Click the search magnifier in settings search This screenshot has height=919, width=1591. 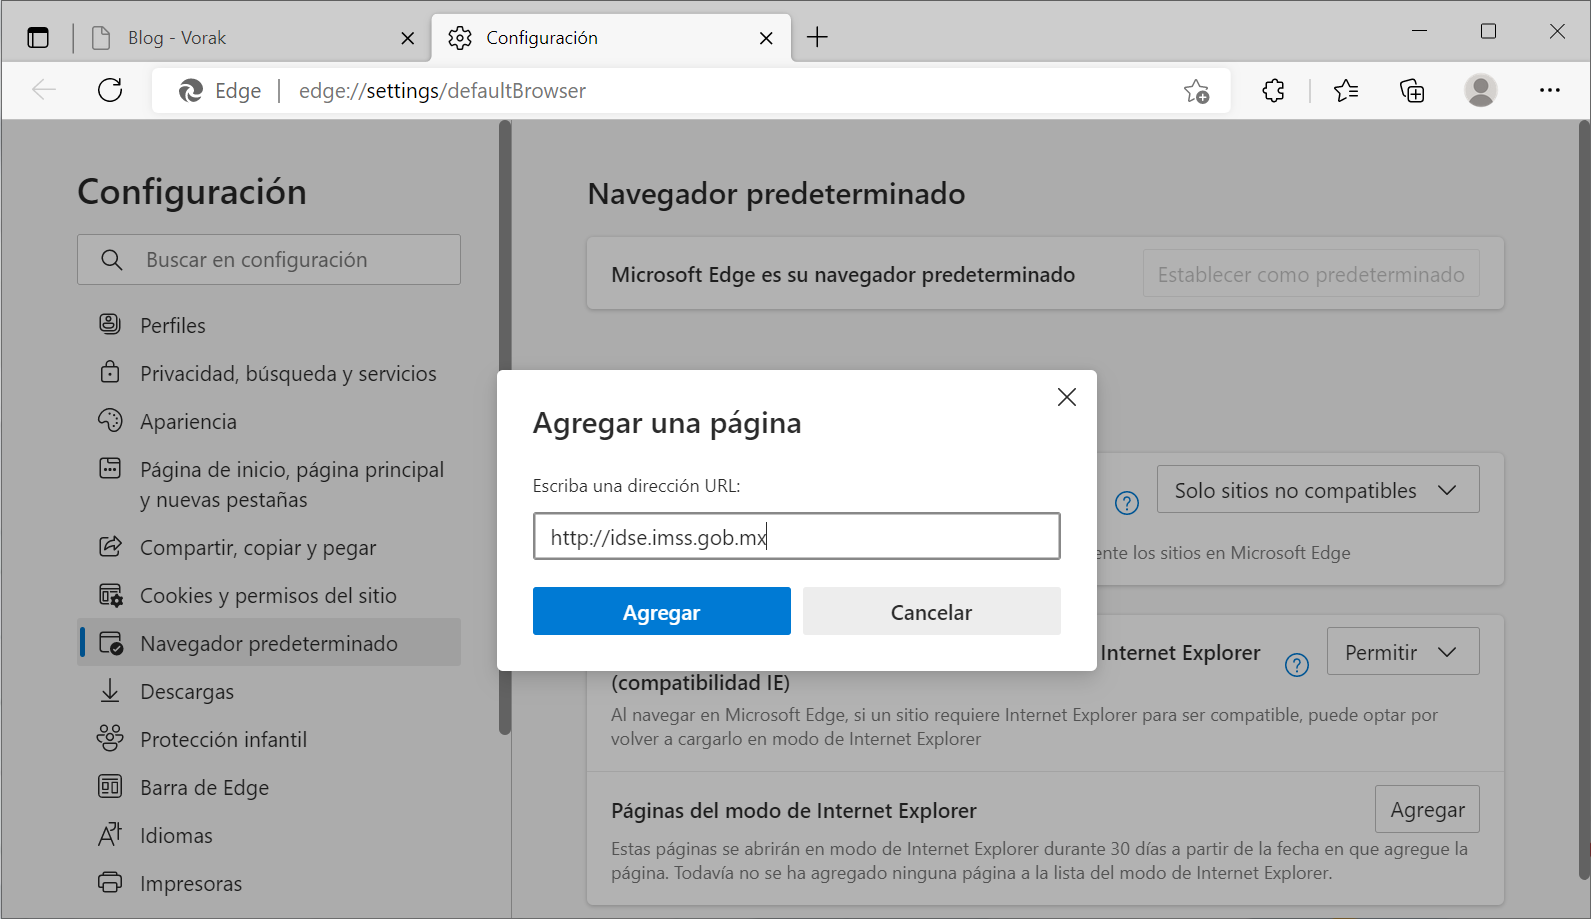112,260
